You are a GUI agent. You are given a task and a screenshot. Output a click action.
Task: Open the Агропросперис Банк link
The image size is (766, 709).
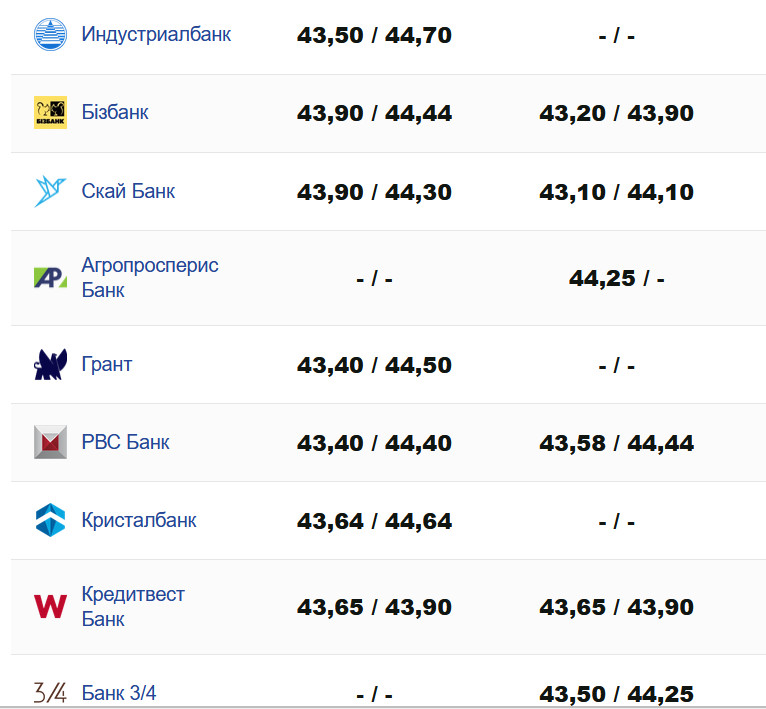coord(149,277)
